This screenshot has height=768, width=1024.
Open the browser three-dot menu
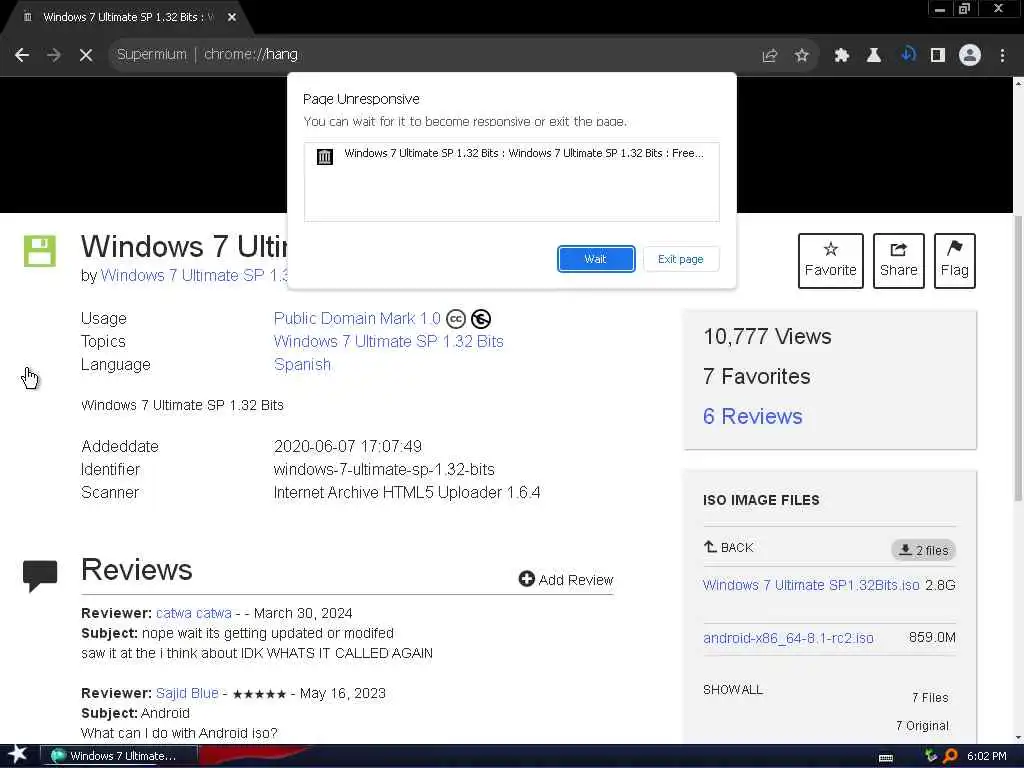click(x=1002, y=56)
